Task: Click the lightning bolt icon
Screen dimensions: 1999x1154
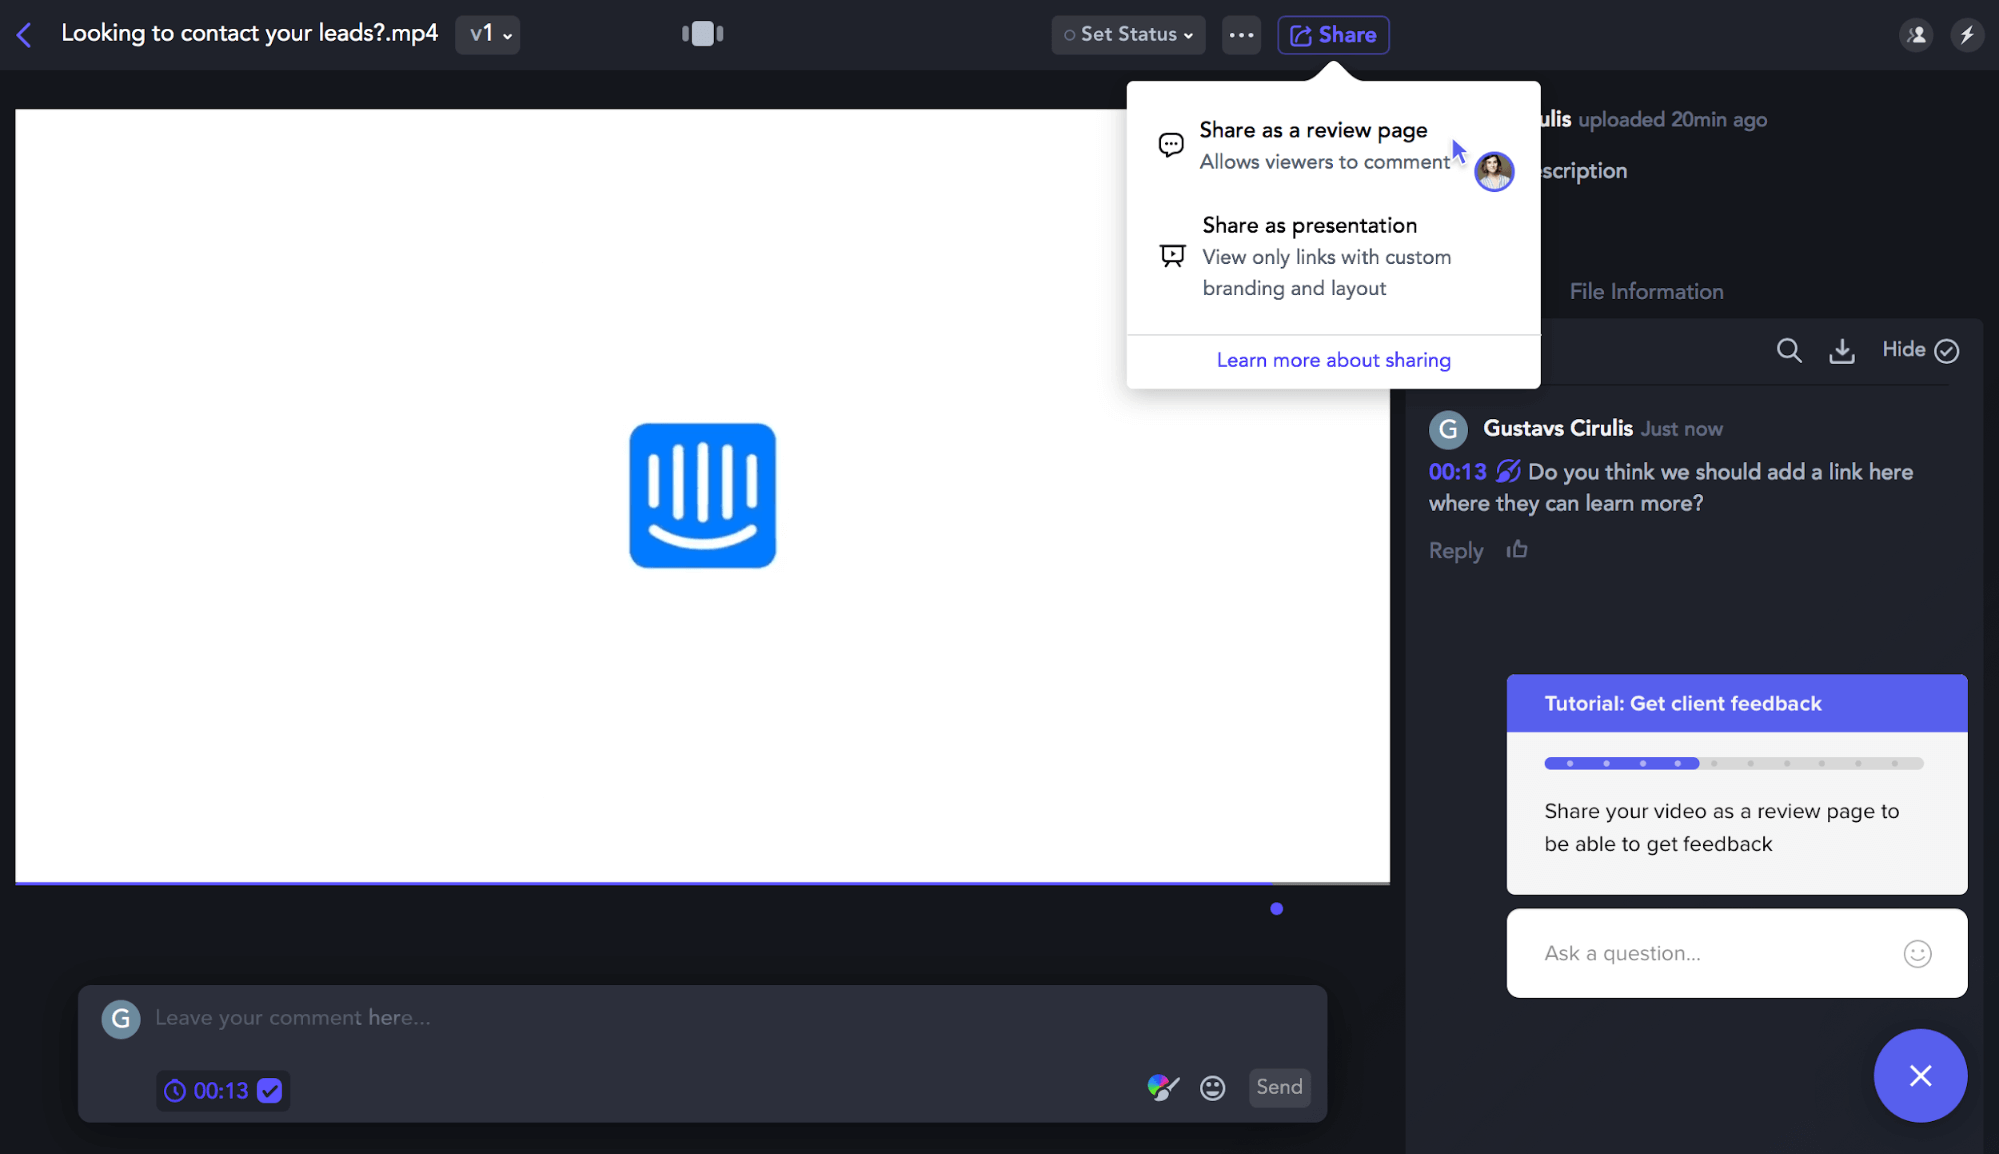Action: [1966, 35]
